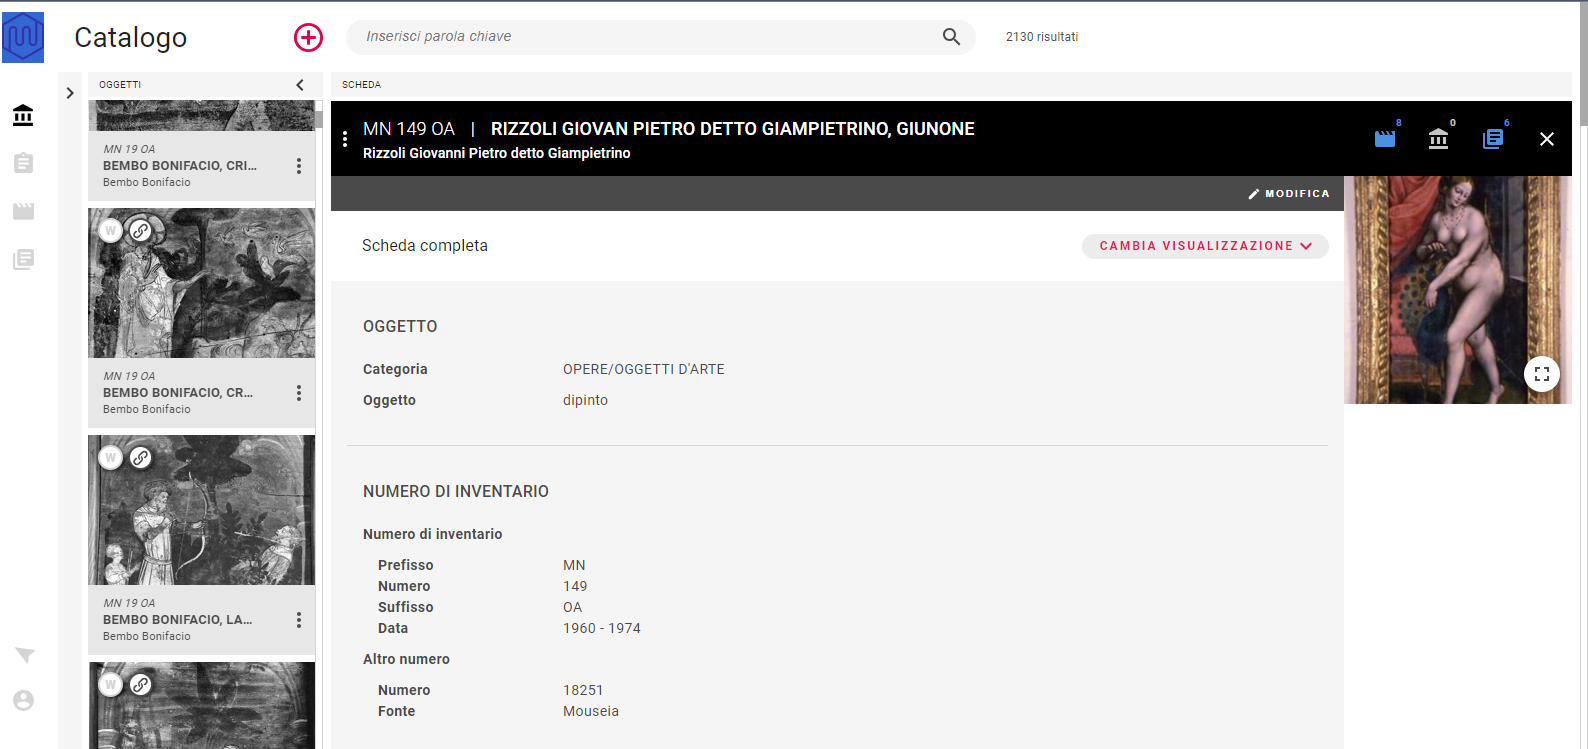Click the Mouseia source value
1588x749 pixels.
591,711
